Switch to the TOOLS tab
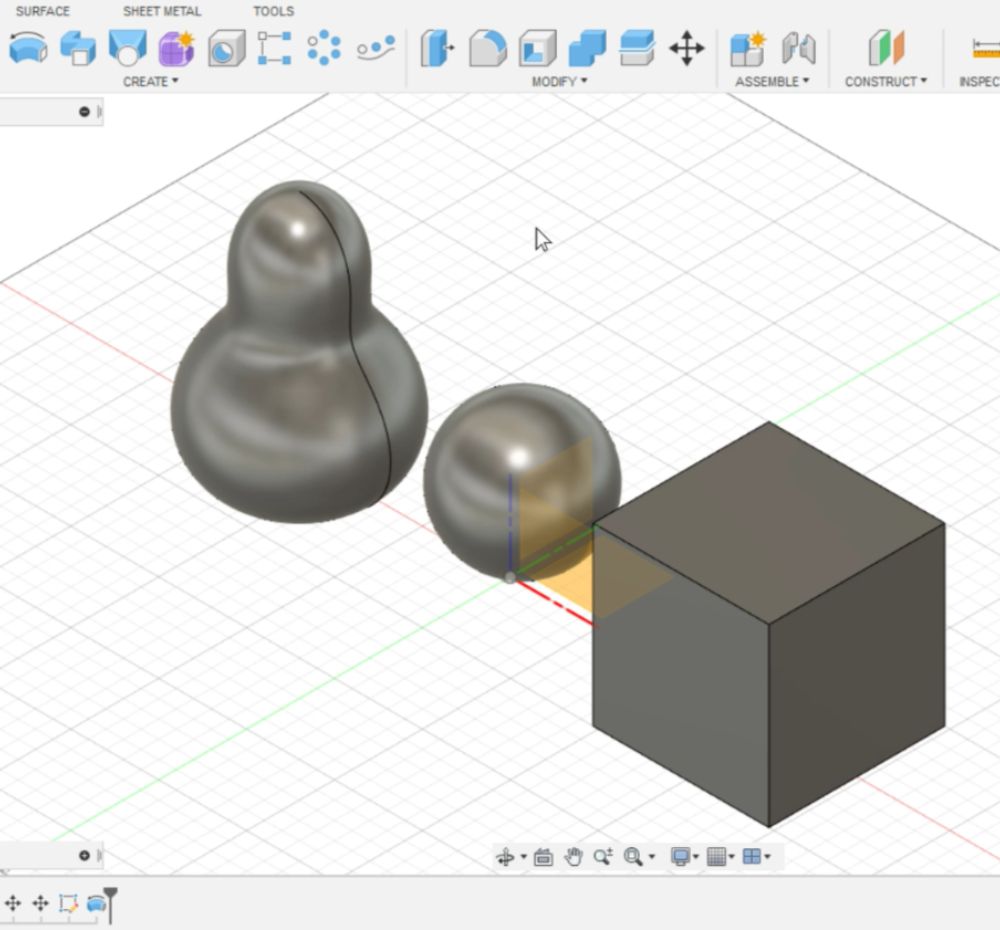The image size is (1000, 930). [273, 11]
